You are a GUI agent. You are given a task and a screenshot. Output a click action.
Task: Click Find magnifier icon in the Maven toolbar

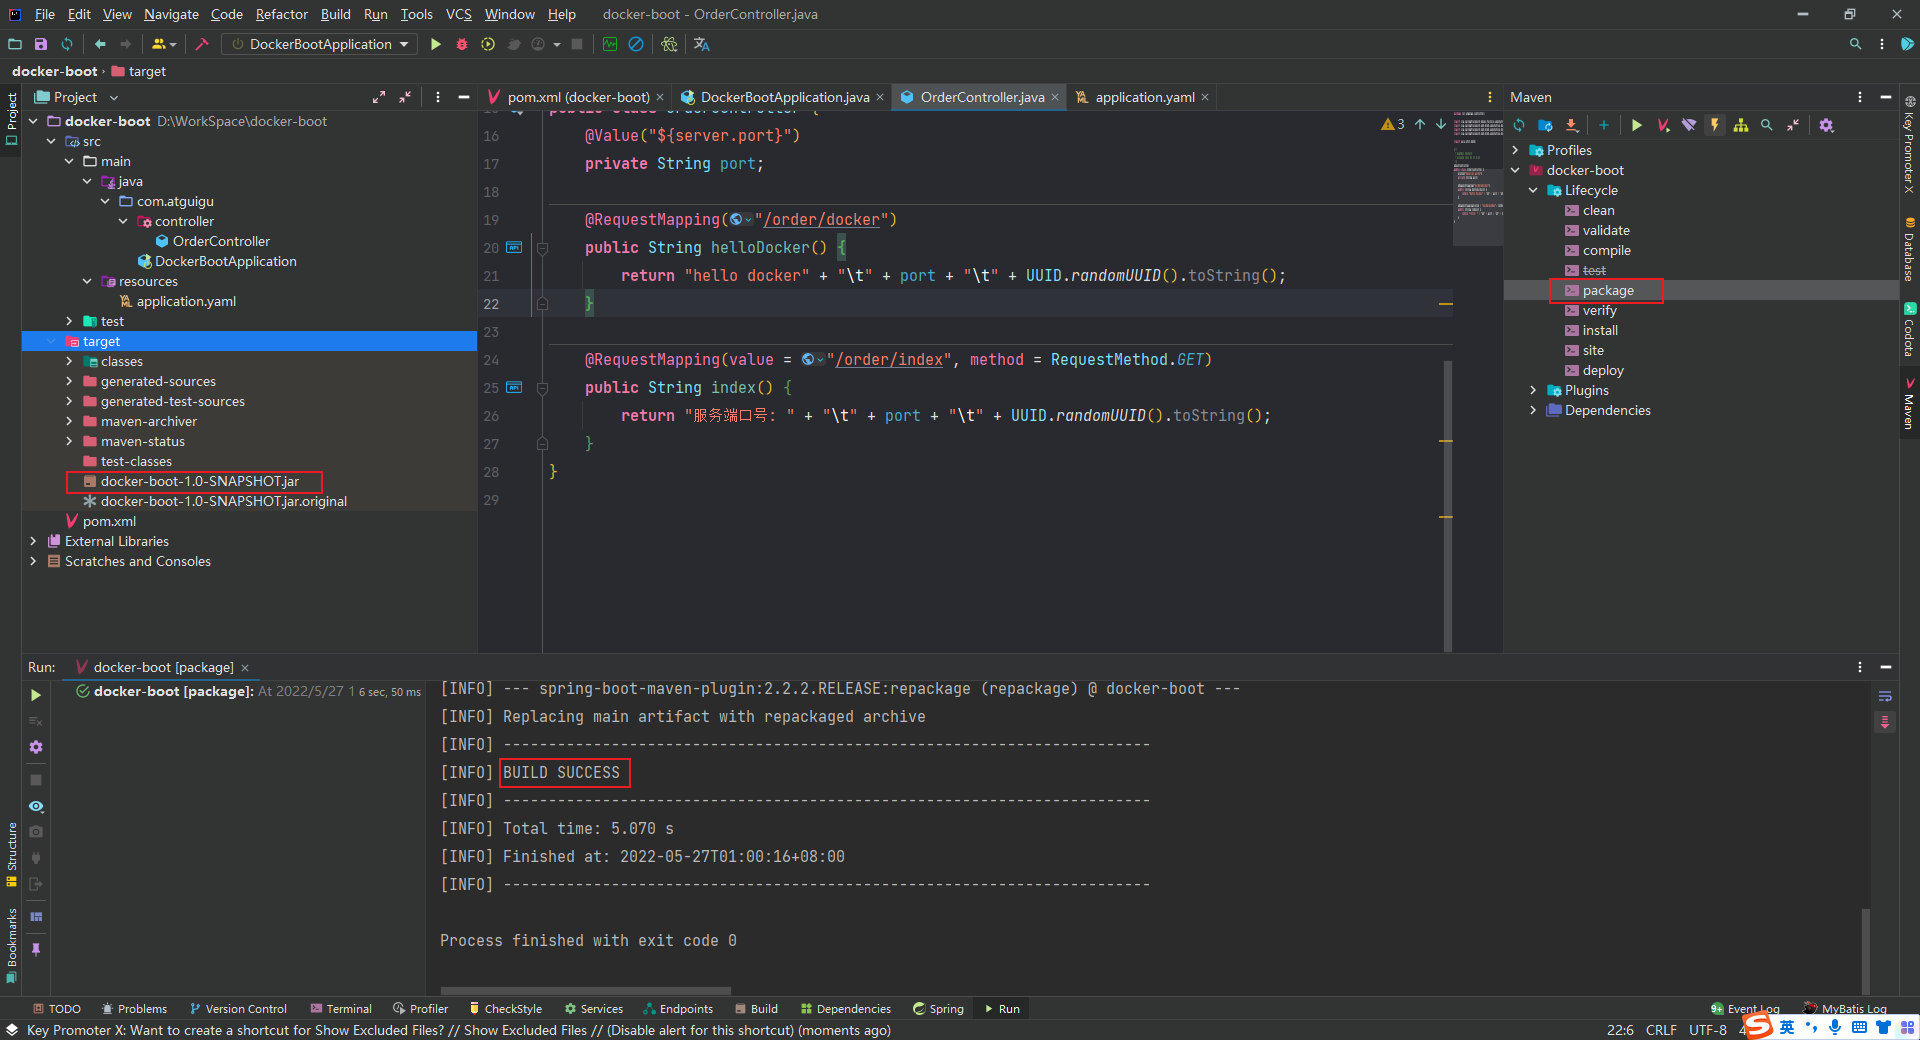[1767, 125]
